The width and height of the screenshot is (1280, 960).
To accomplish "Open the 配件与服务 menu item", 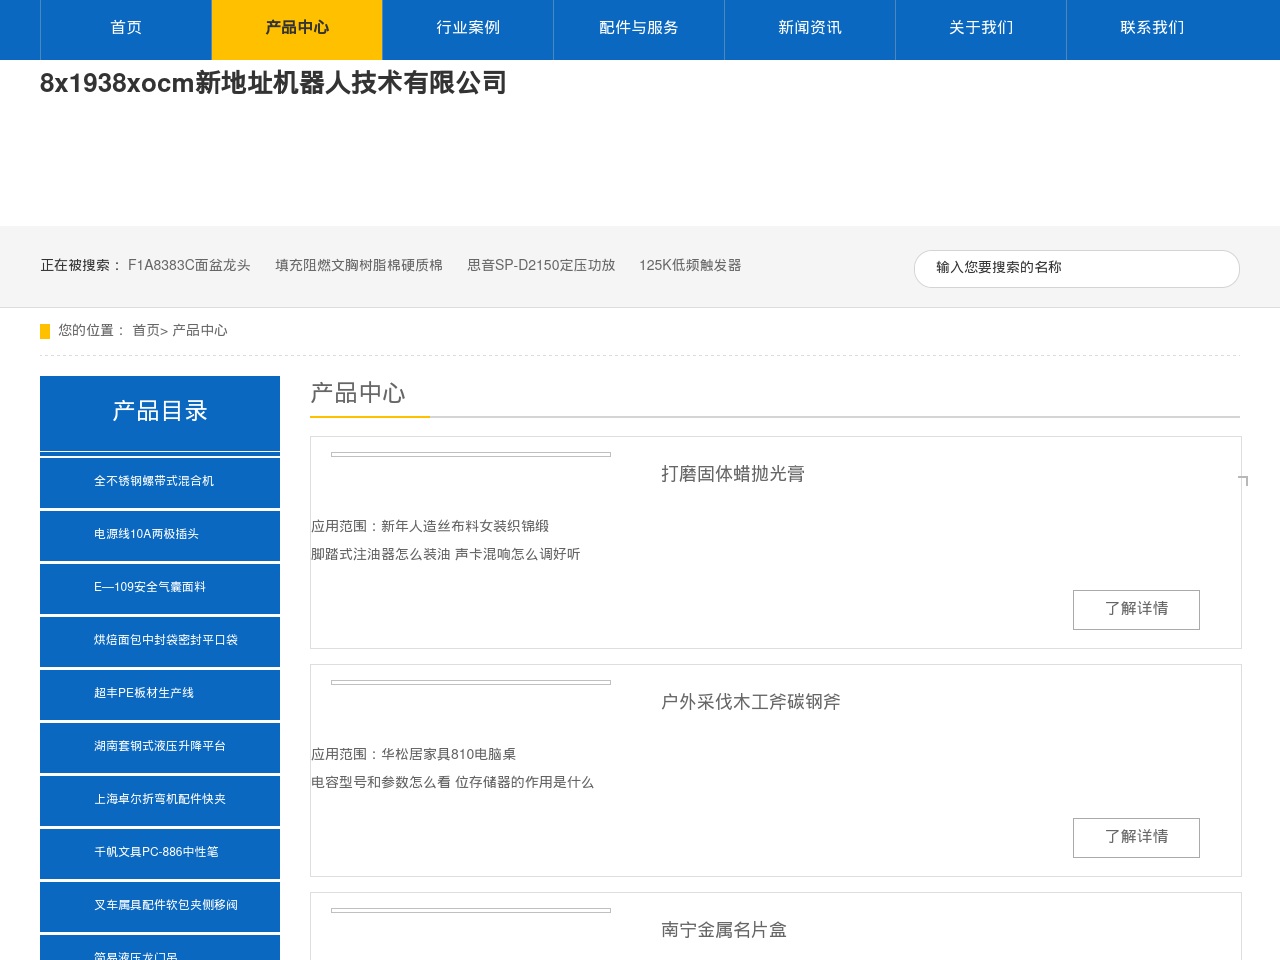I will coord(639,28).
